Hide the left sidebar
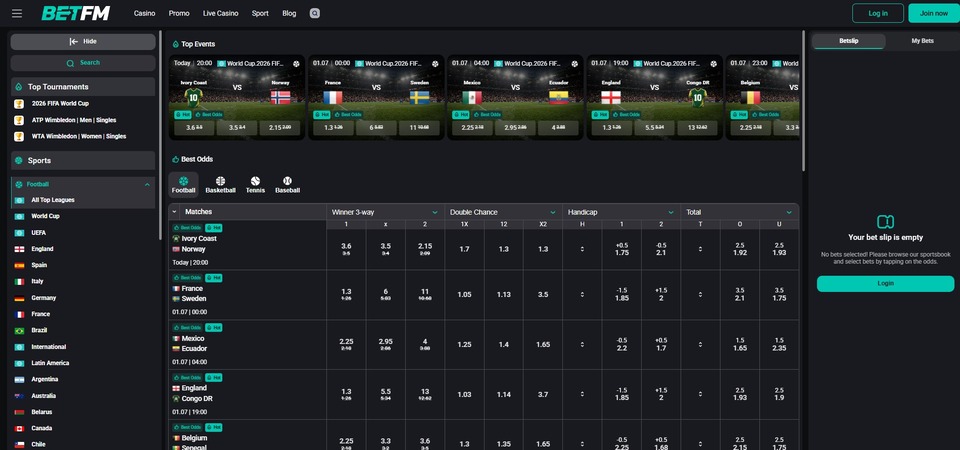This screenshot has width=960, height=450. [83, 42]
